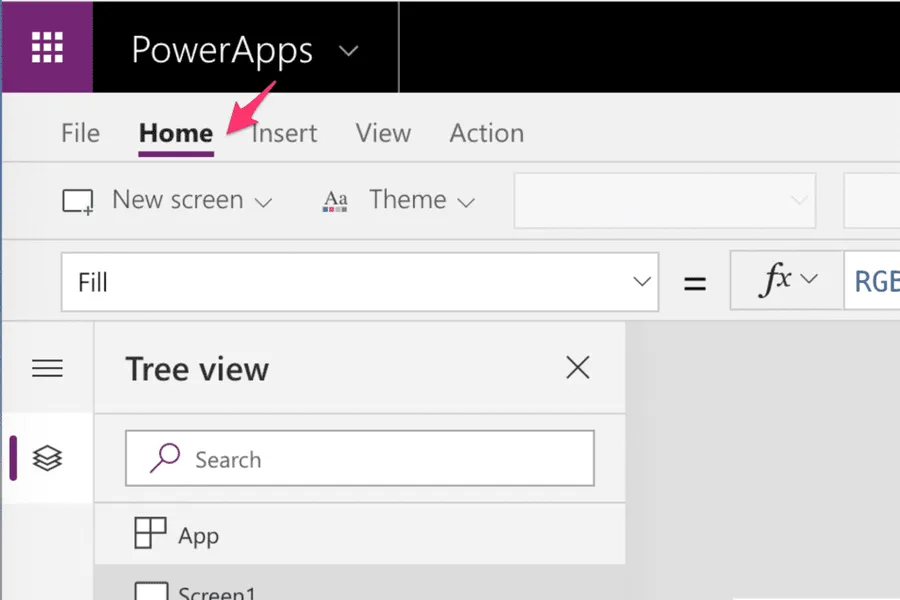
Task: Select Screen1 in the tree view
Action: click(x=216, y=591)
